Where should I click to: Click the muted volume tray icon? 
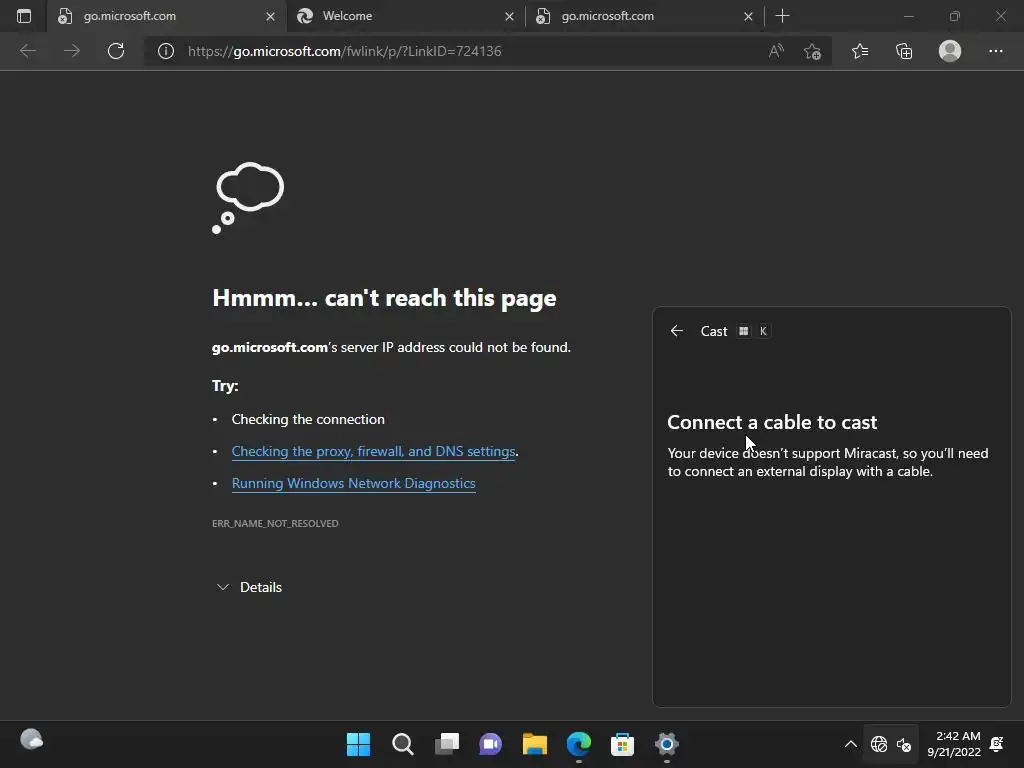[x=904, y=744]
